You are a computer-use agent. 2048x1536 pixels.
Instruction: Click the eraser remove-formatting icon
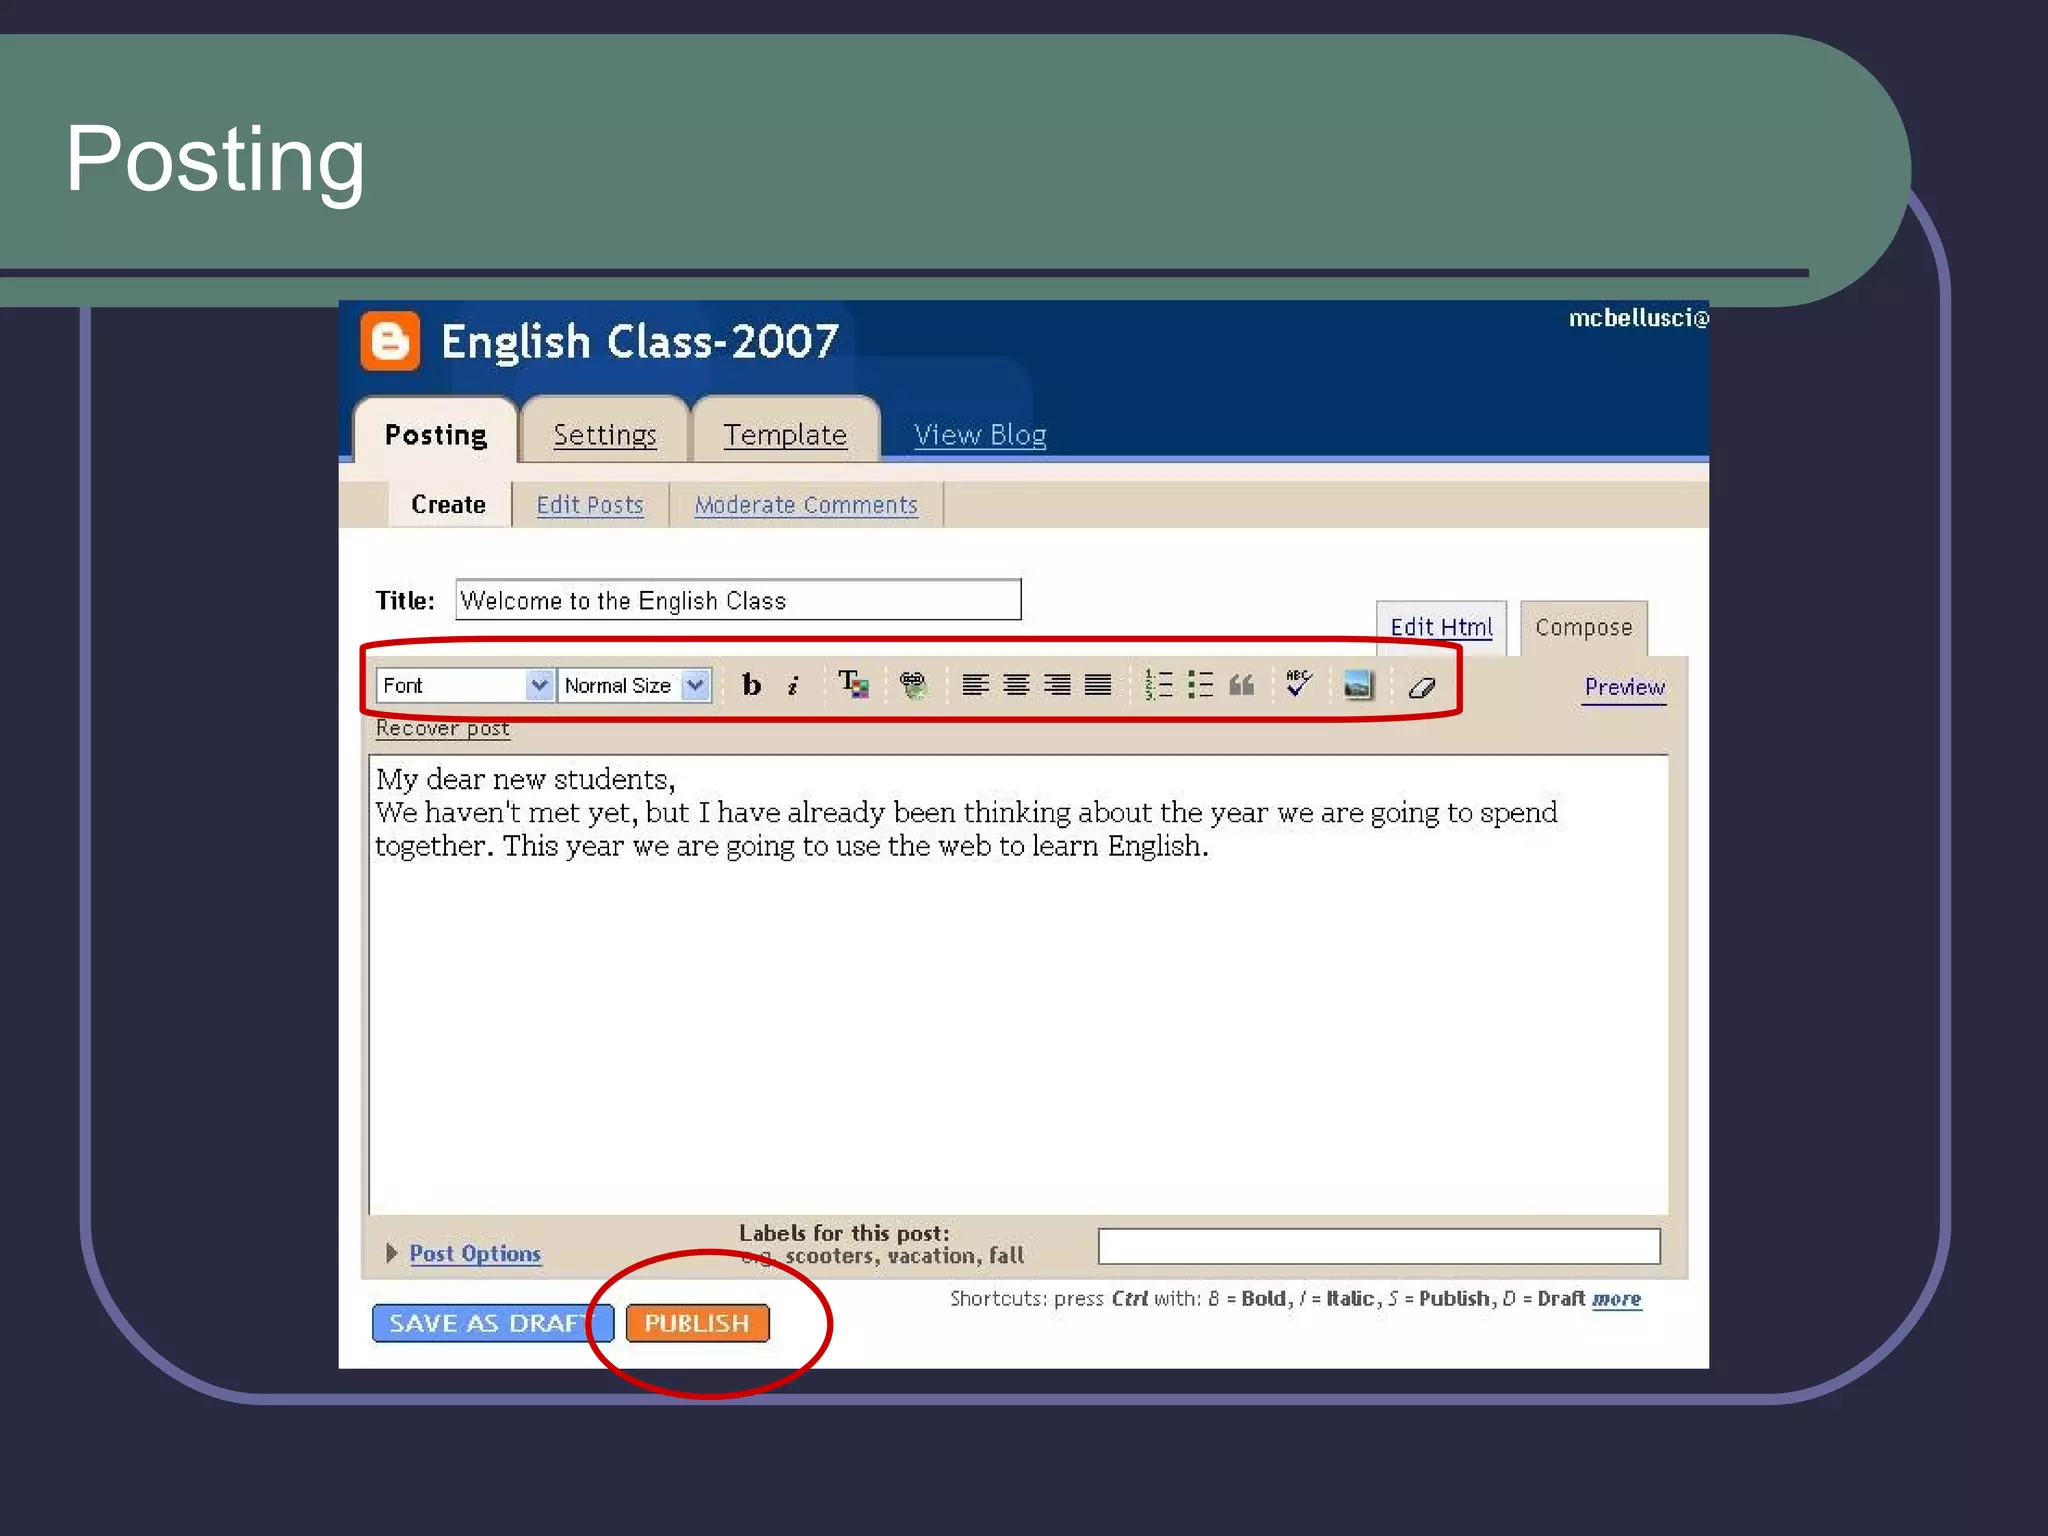click(x=1421, y=687)
